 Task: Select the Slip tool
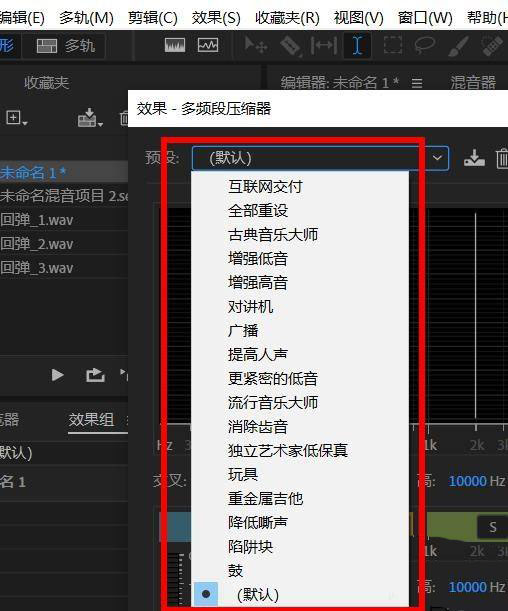tap(324, 46)
